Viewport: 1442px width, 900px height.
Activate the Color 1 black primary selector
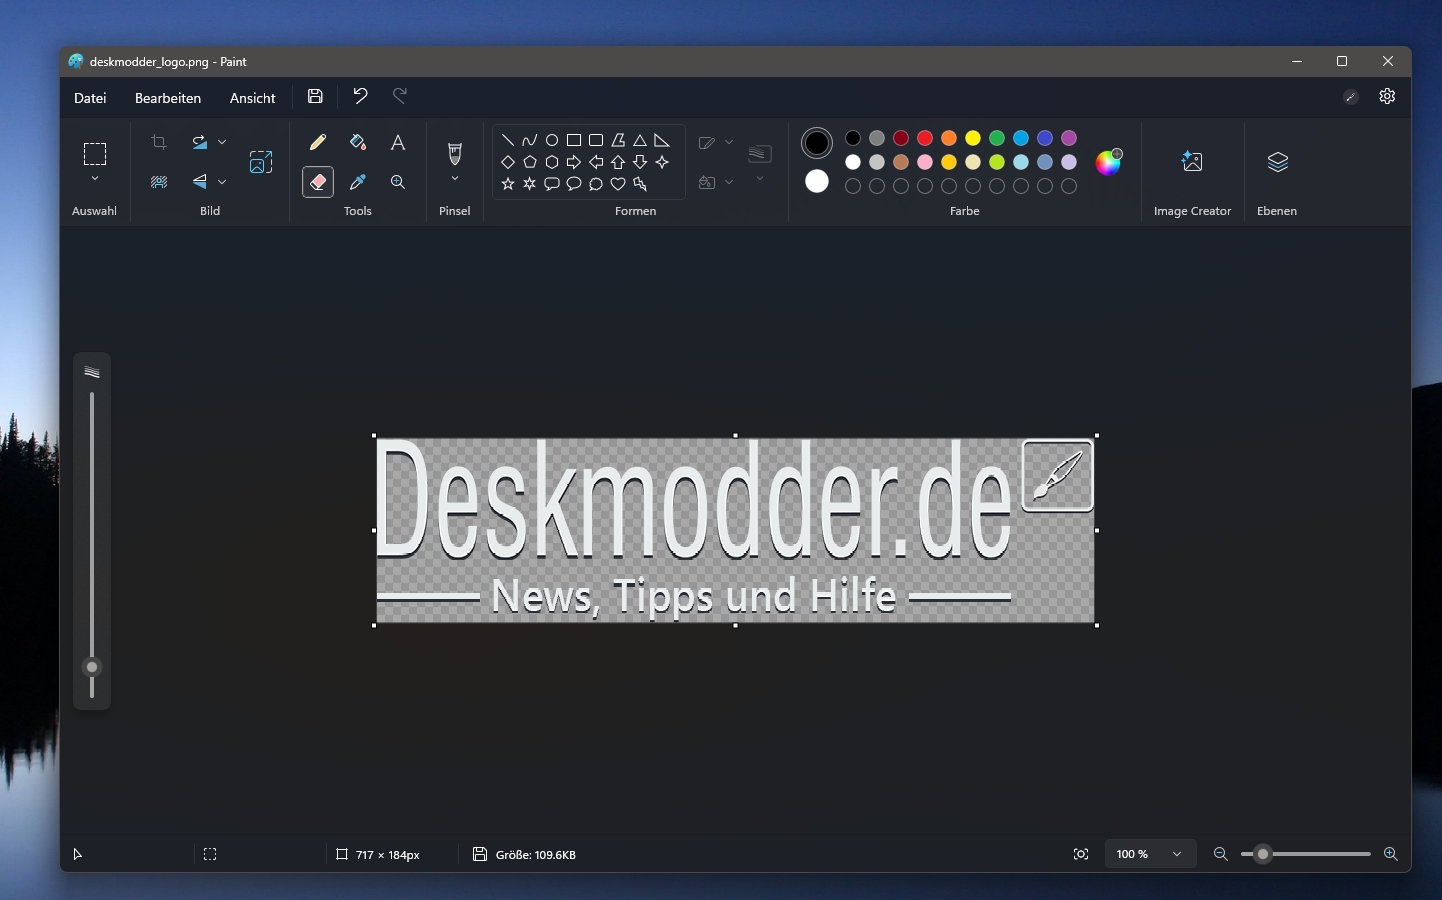[x=817, y=143]
